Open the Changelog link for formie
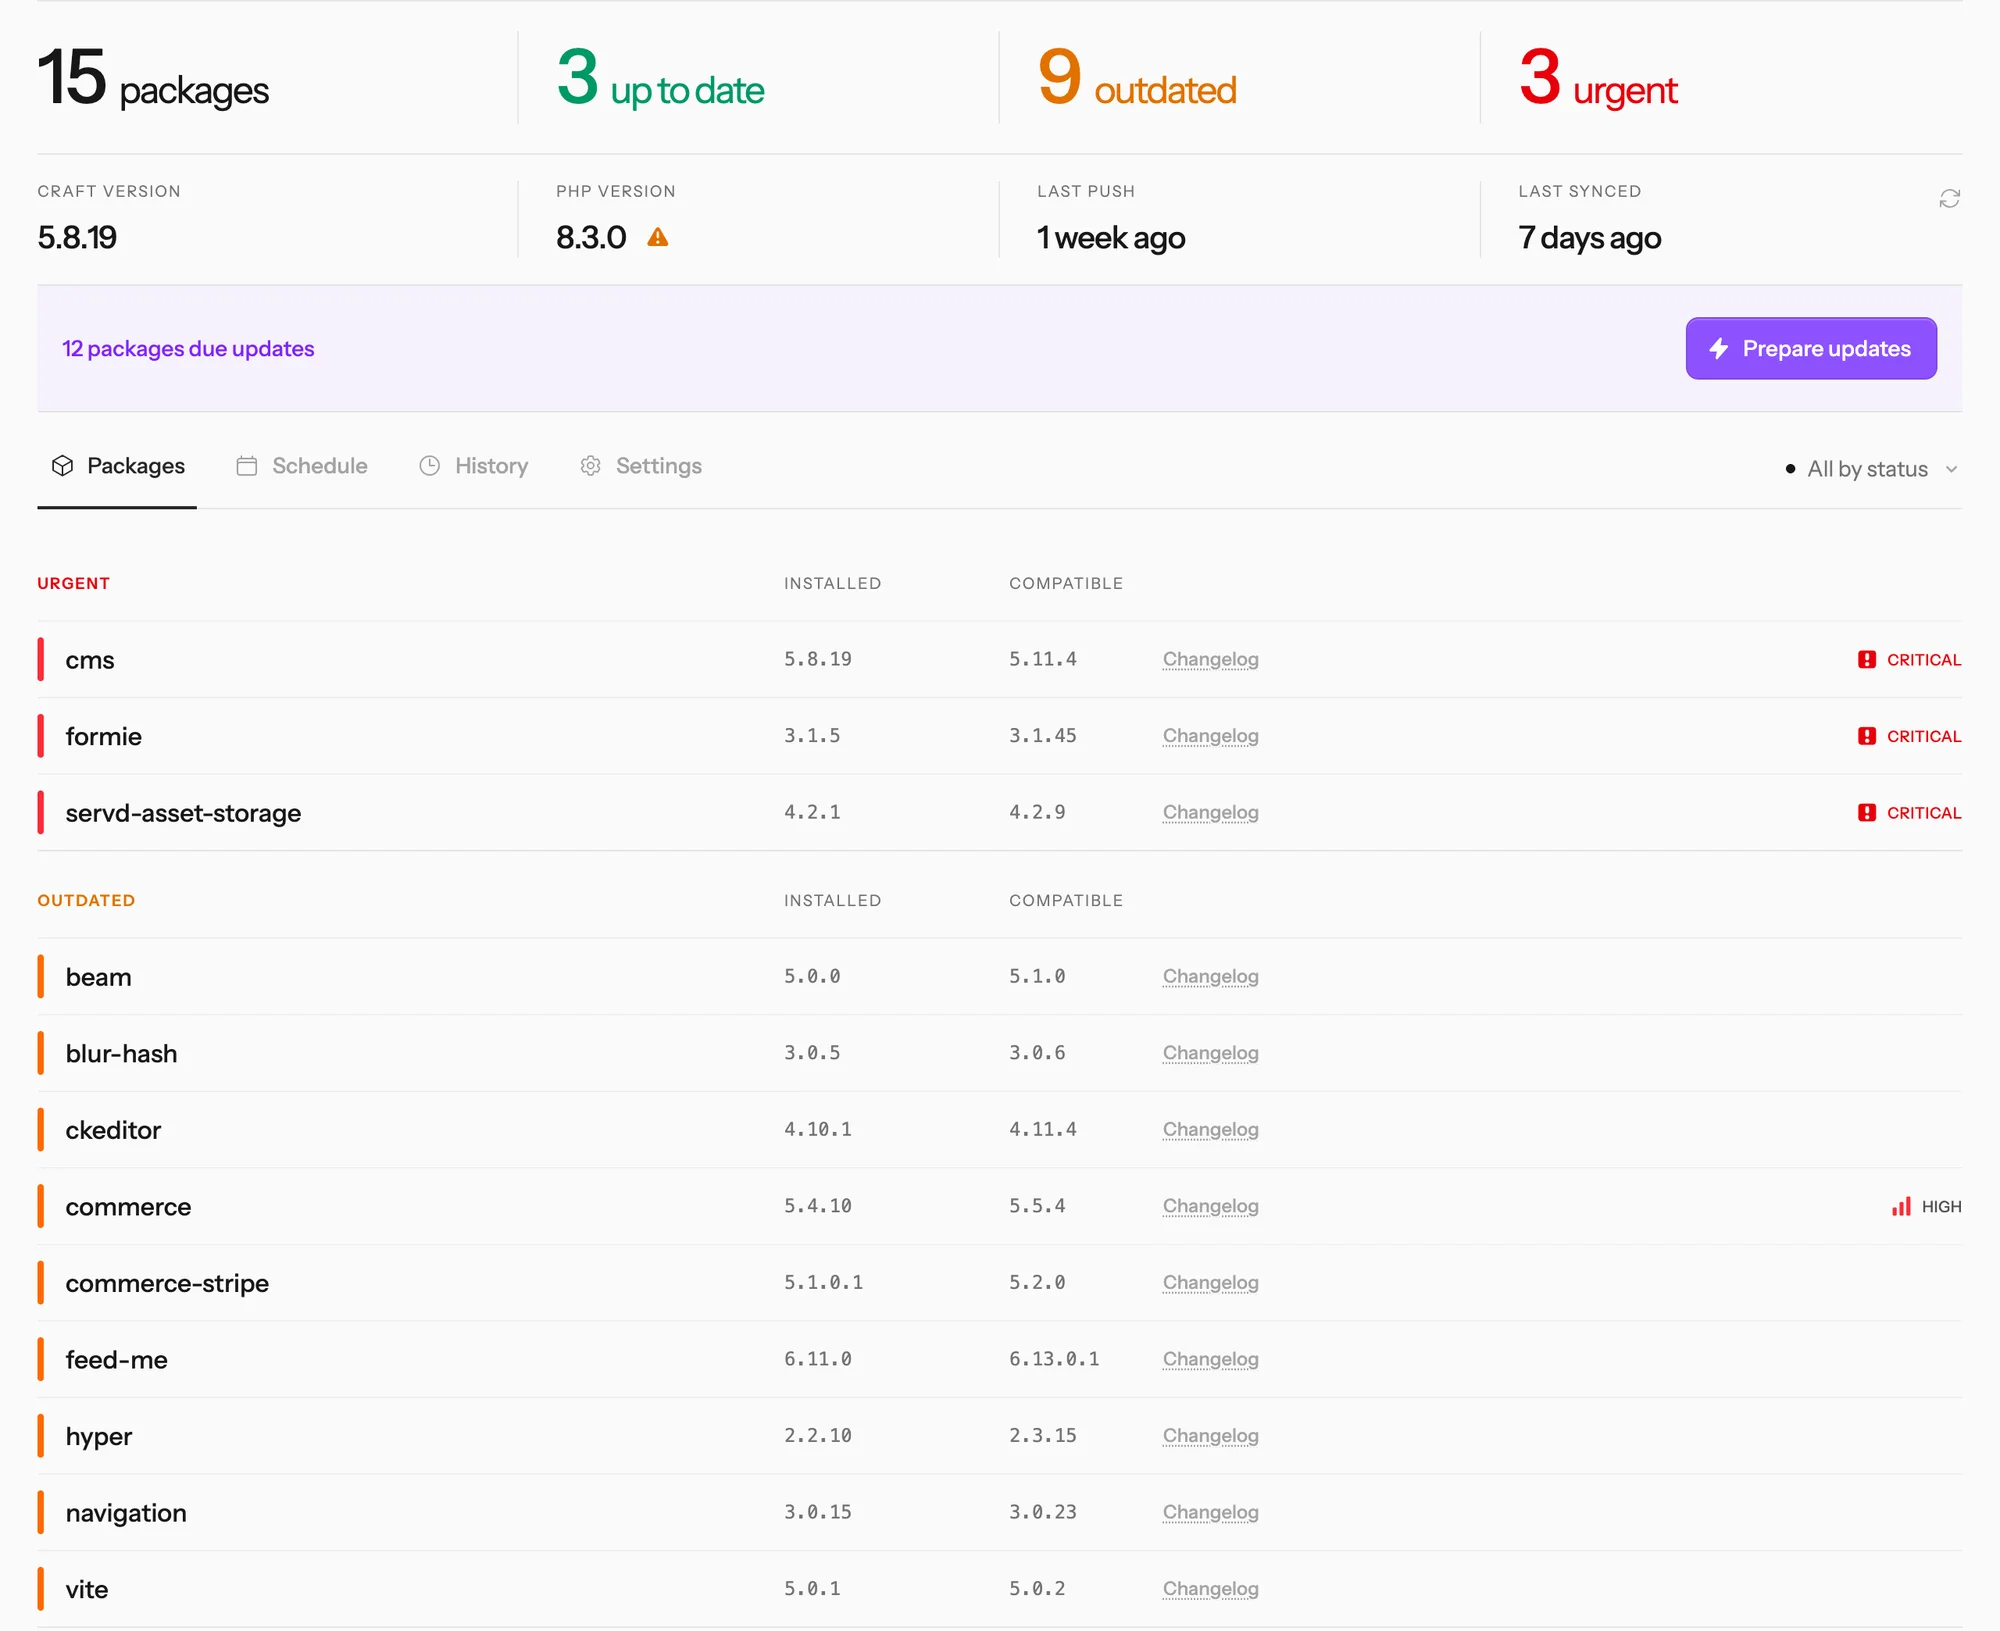 click(1210, 735)
